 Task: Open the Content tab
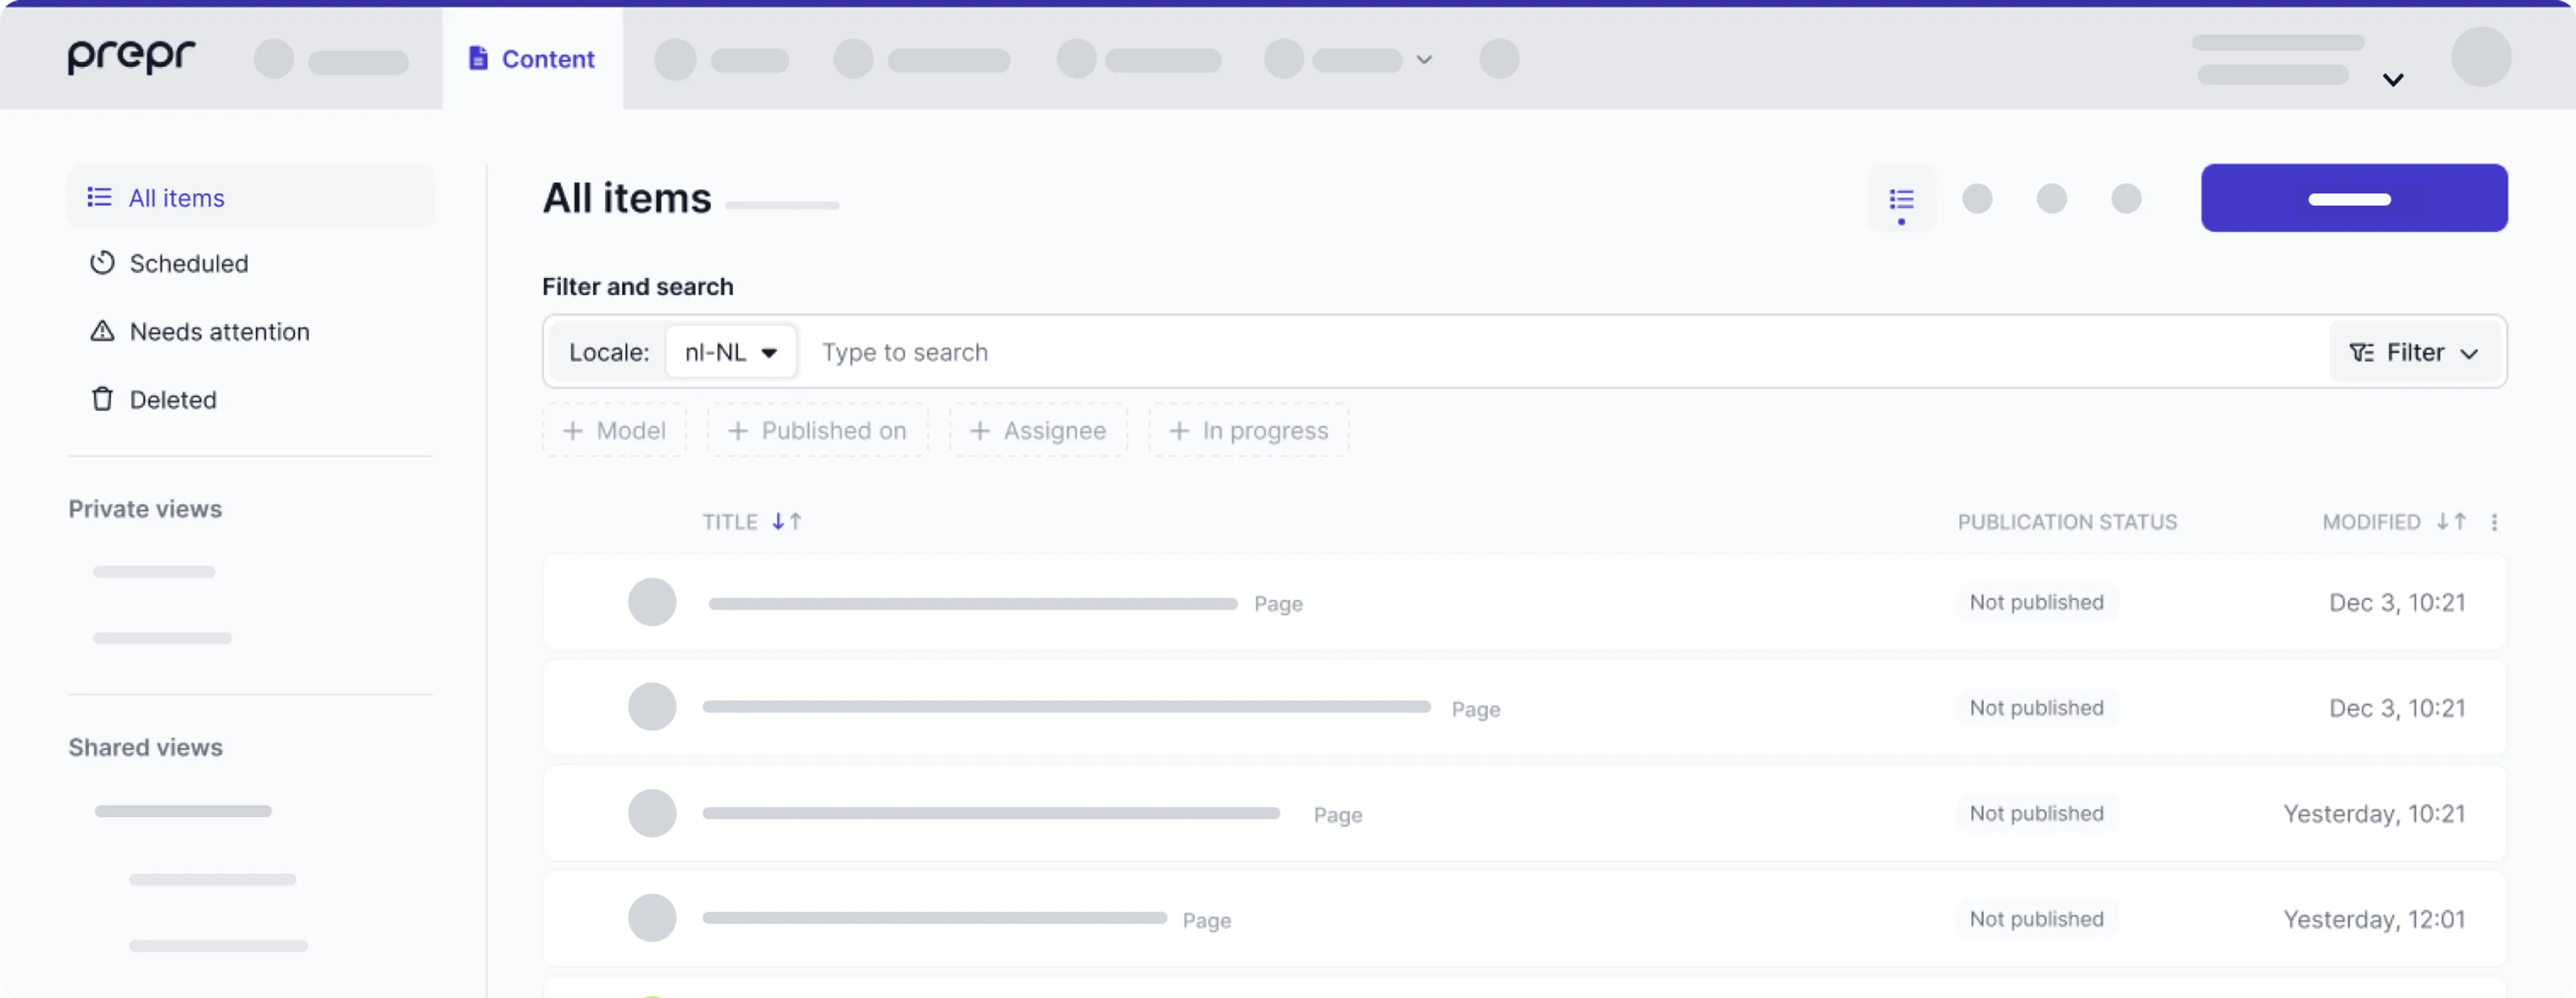[532, 59]
